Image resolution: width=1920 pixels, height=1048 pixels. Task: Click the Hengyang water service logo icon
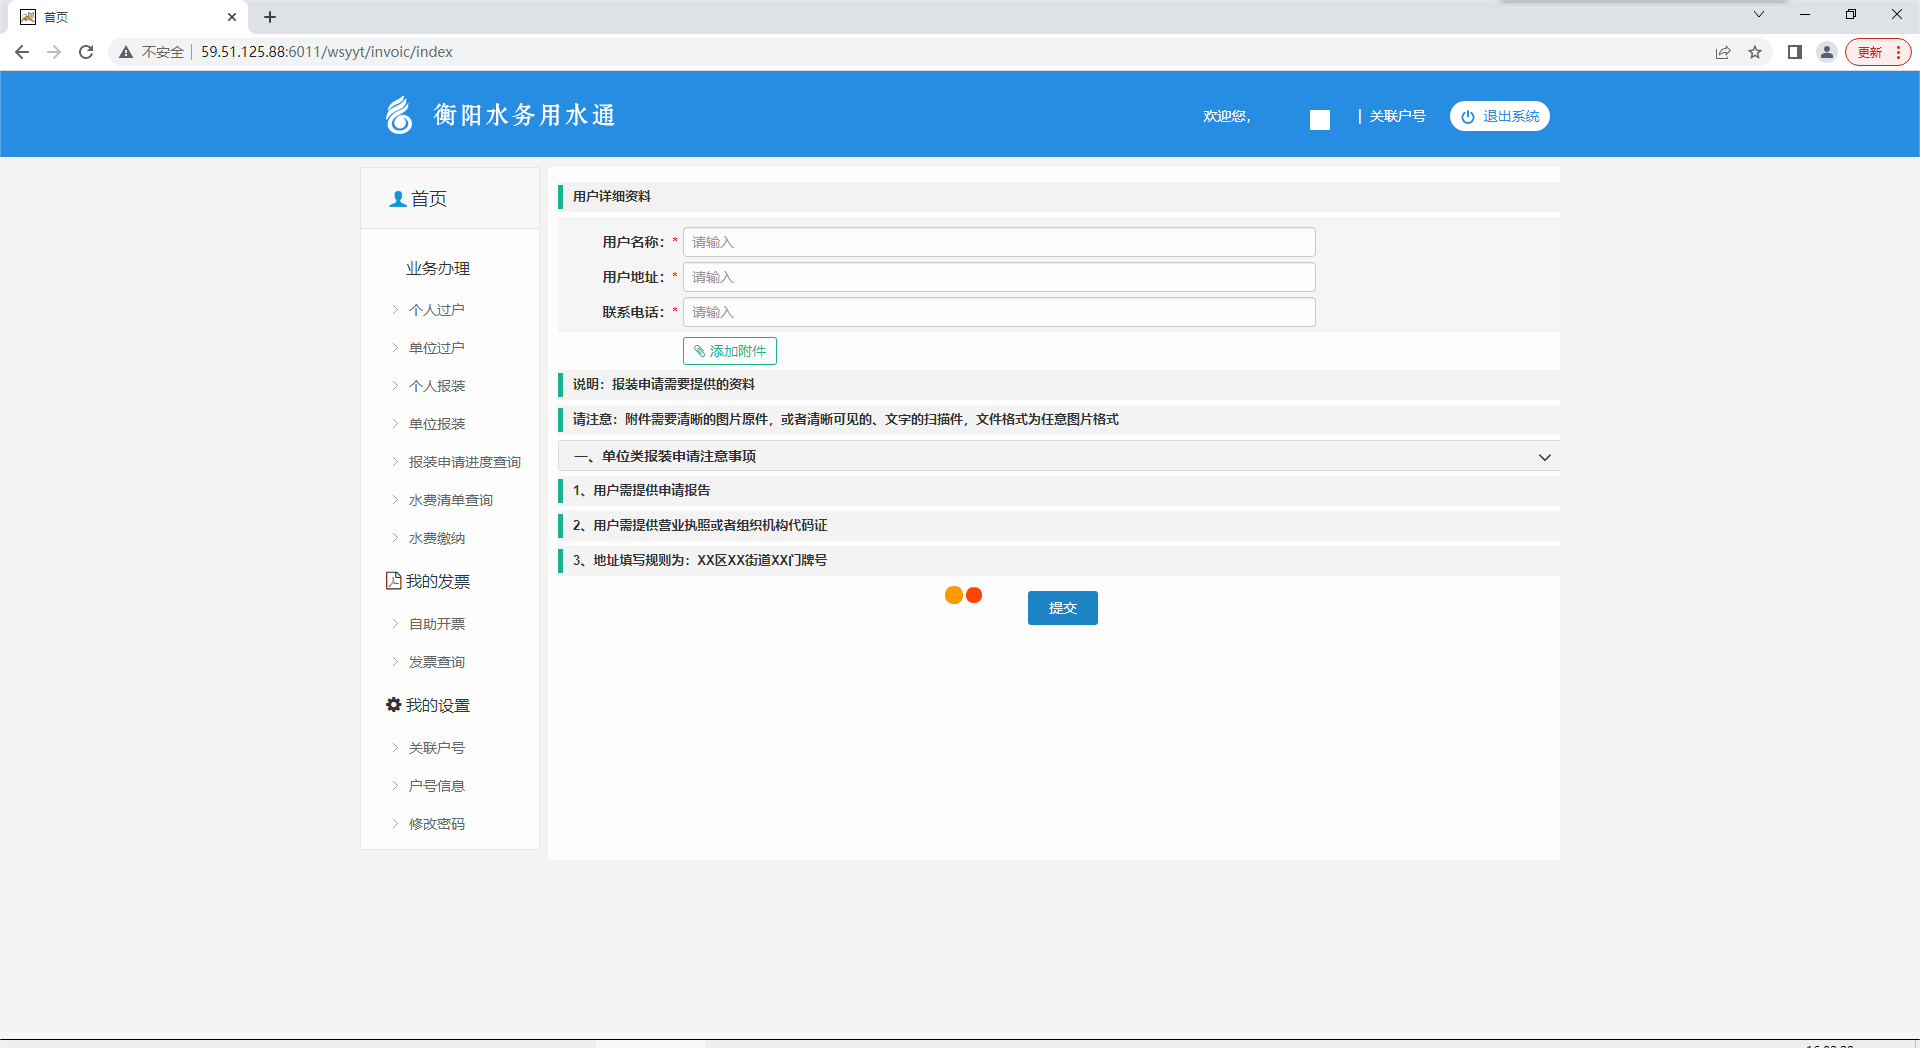pyautogui.click(x=399, y=115)
